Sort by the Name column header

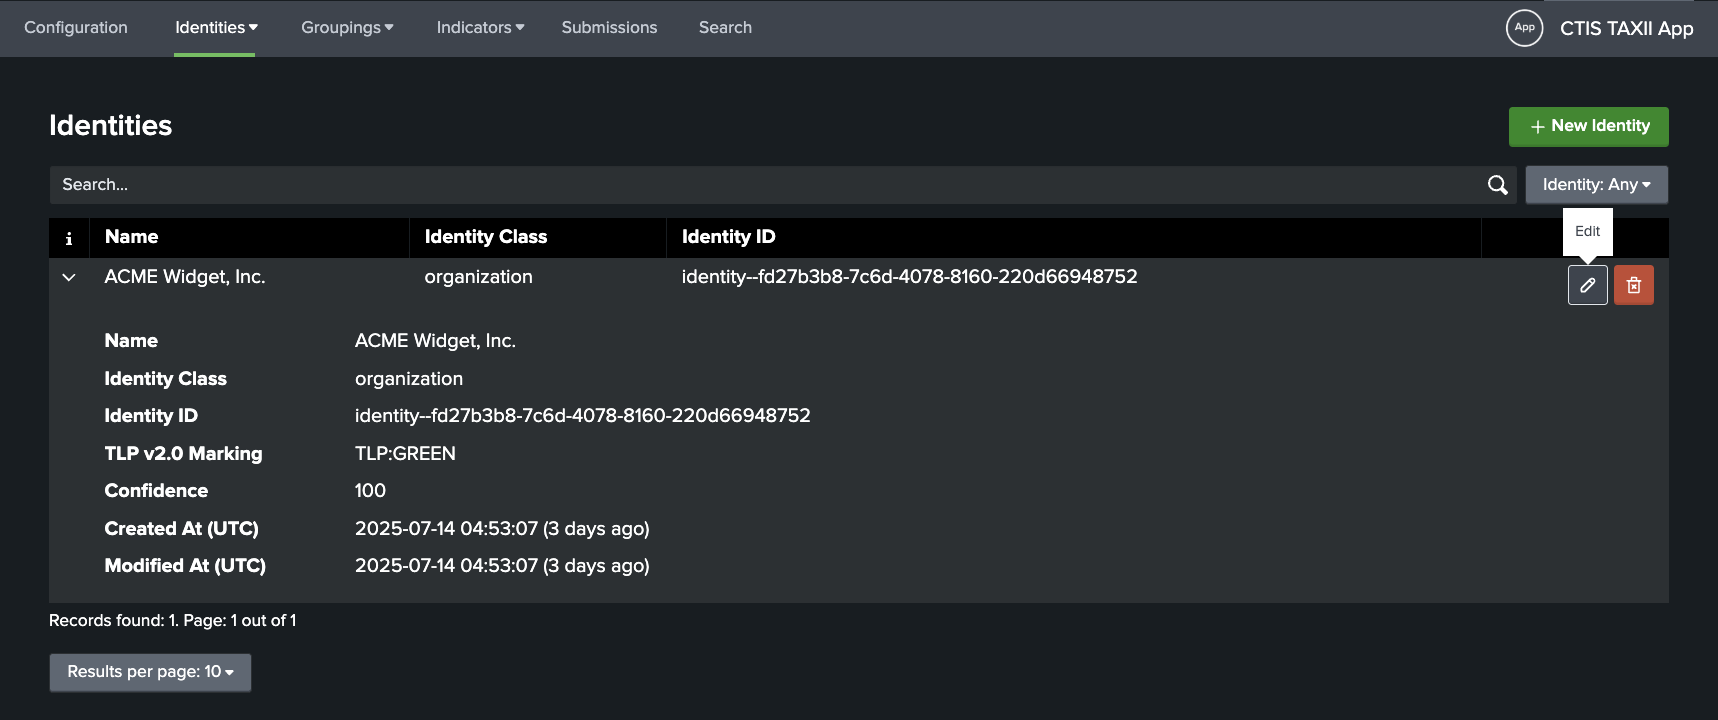pyautogui.click(x=132, y=237)
